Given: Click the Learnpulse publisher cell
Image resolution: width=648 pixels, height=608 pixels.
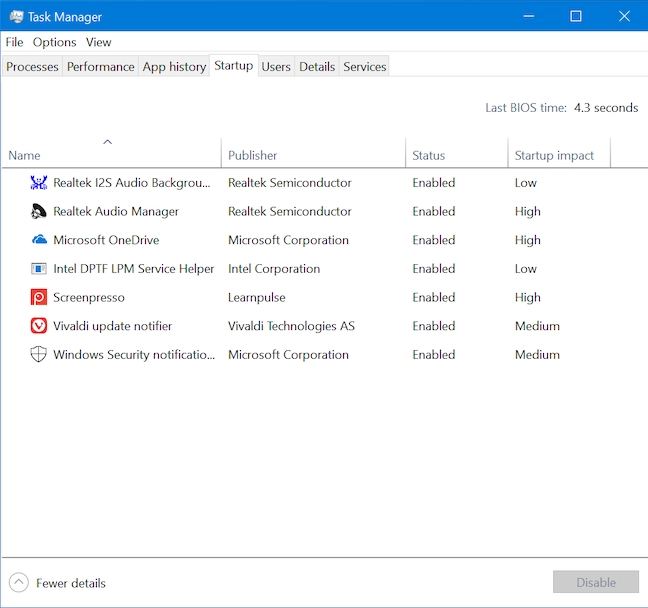Looking at the screenshot, I should tap(257, 298).
